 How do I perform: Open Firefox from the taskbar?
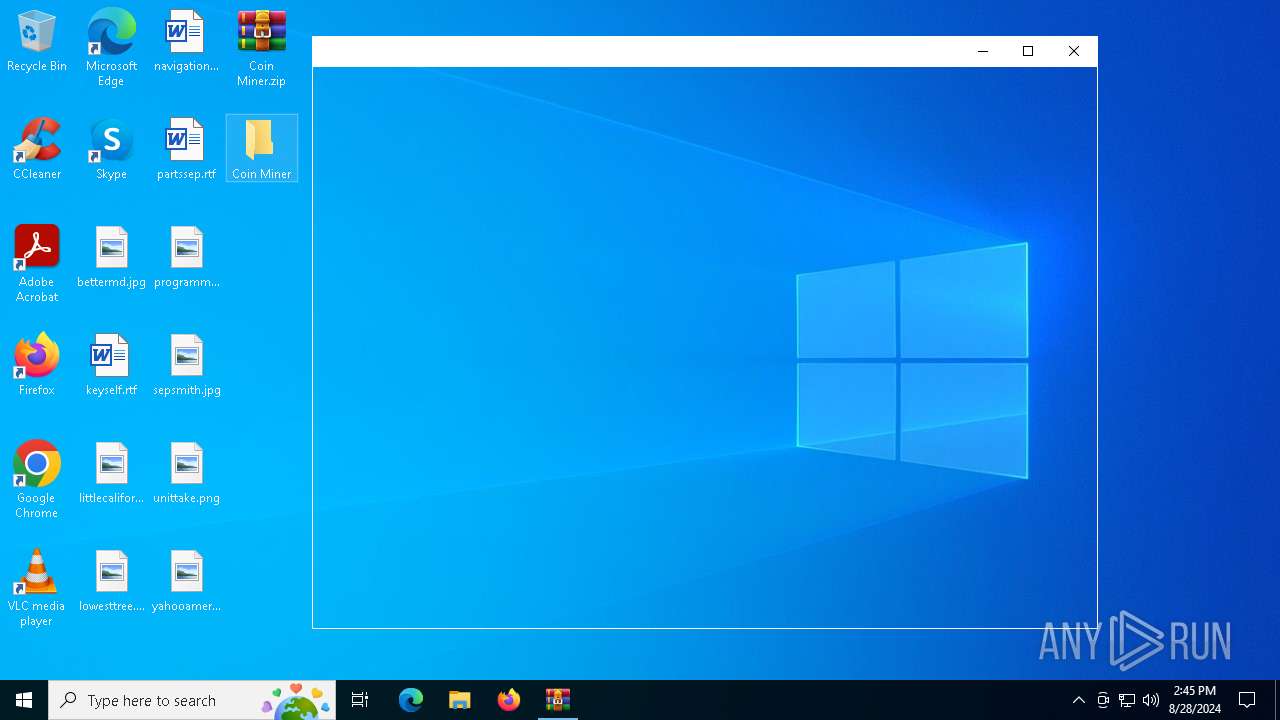[508, 700]
